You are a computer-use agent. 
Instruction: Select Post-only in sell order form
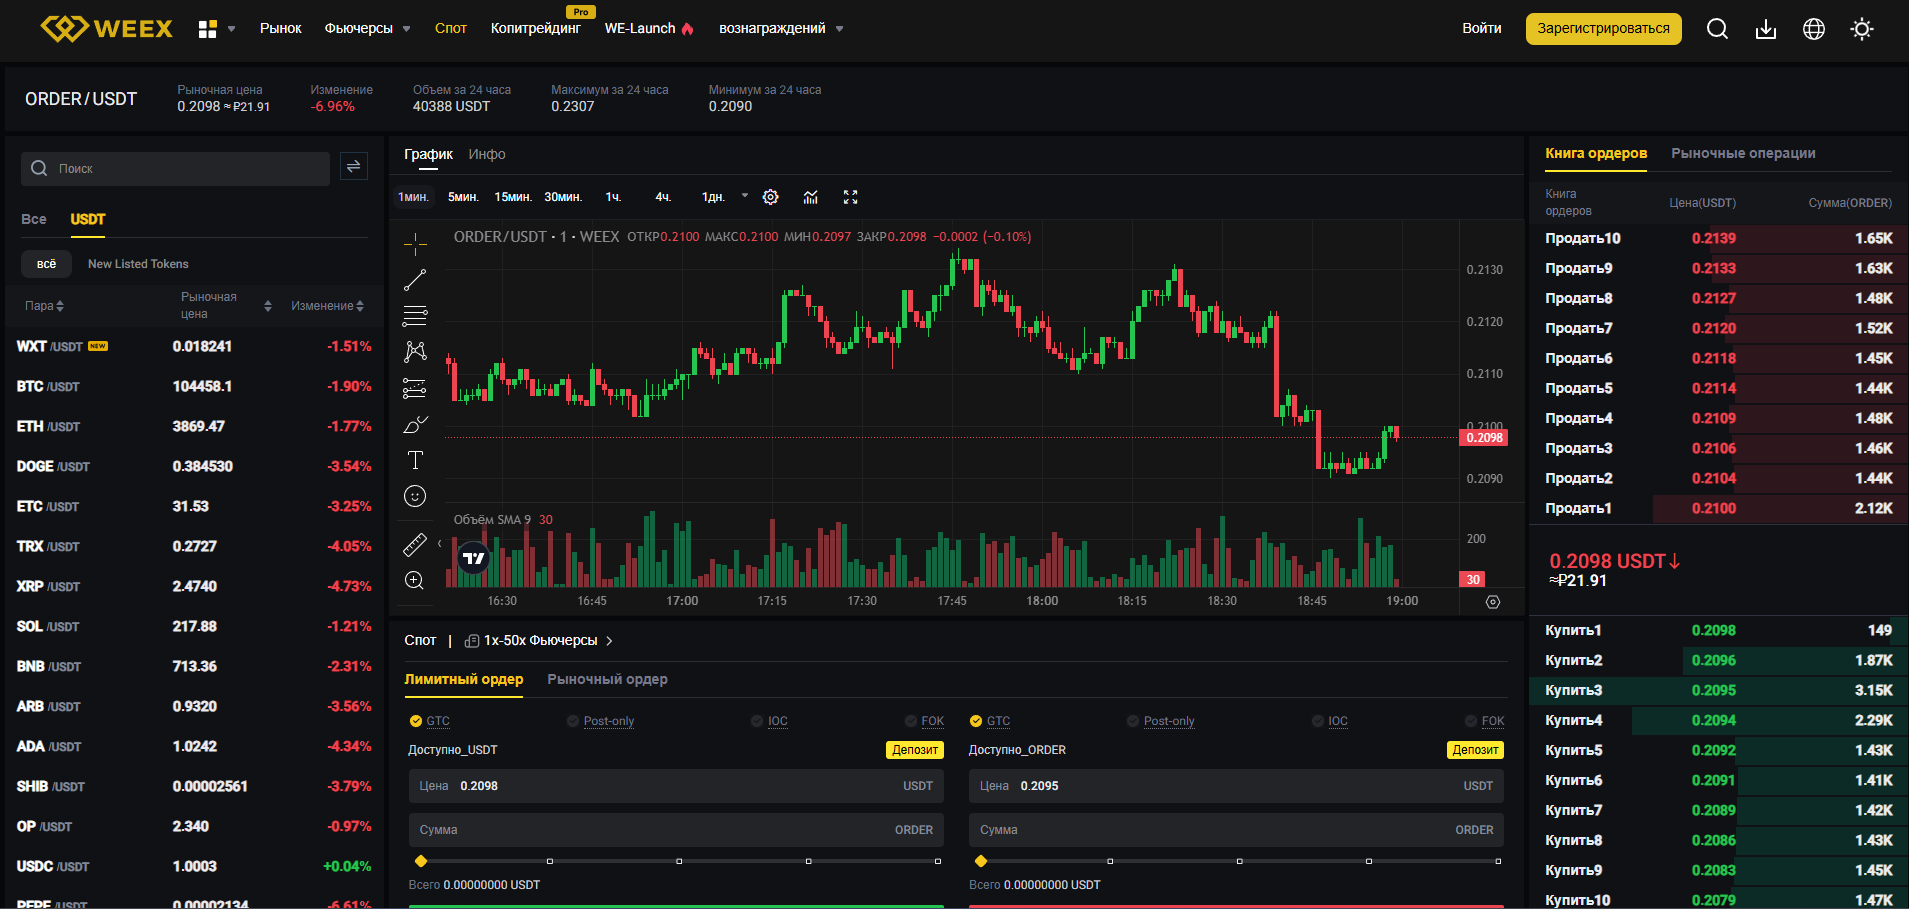click(1161, 721)
